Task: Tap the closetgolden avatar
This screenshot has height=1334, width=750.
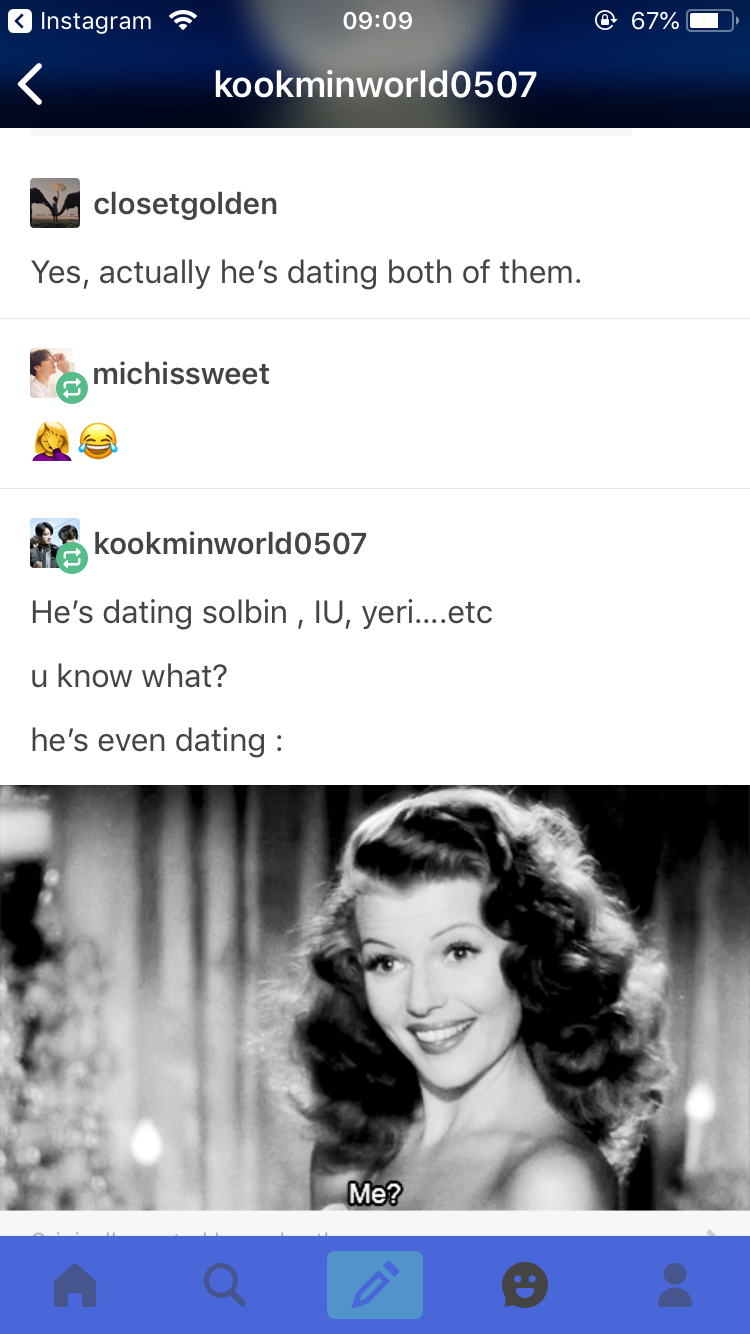Action: (55, 203)
